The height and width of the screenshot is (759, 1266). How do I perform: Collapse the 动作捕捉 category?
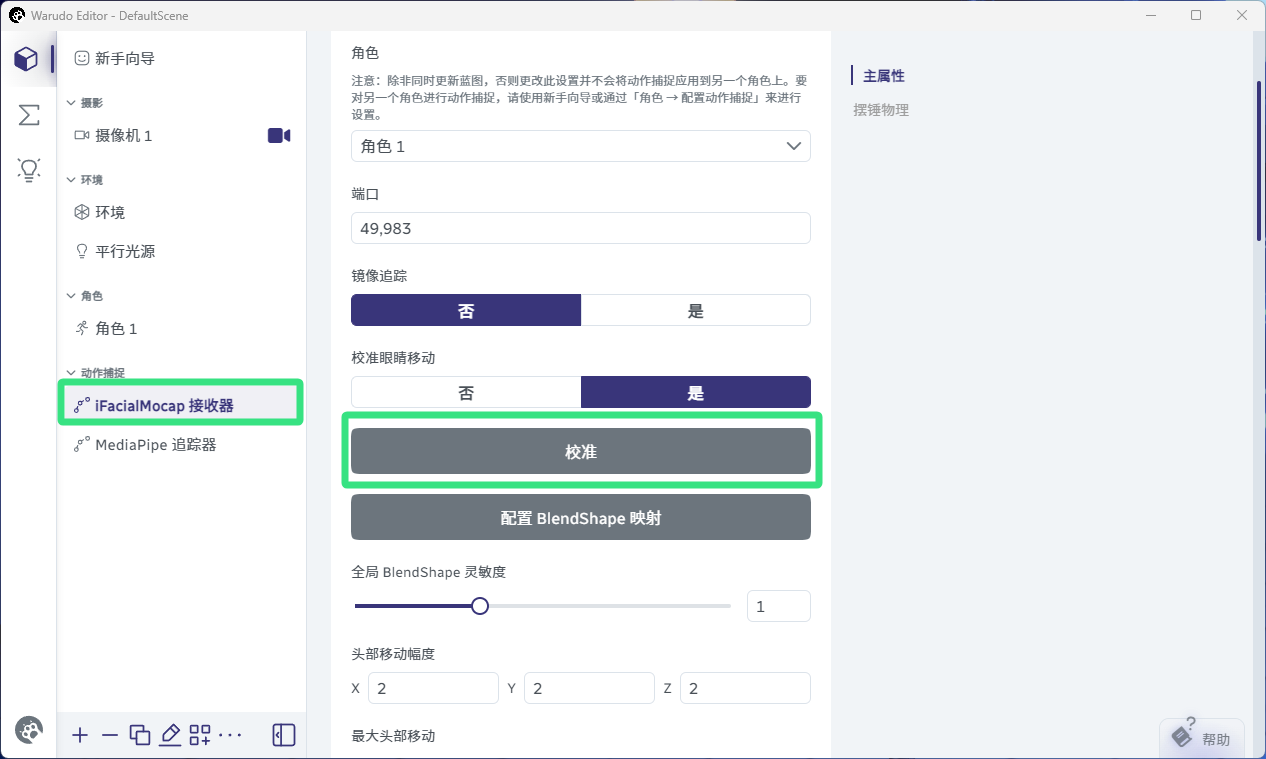tap(95, 373)
